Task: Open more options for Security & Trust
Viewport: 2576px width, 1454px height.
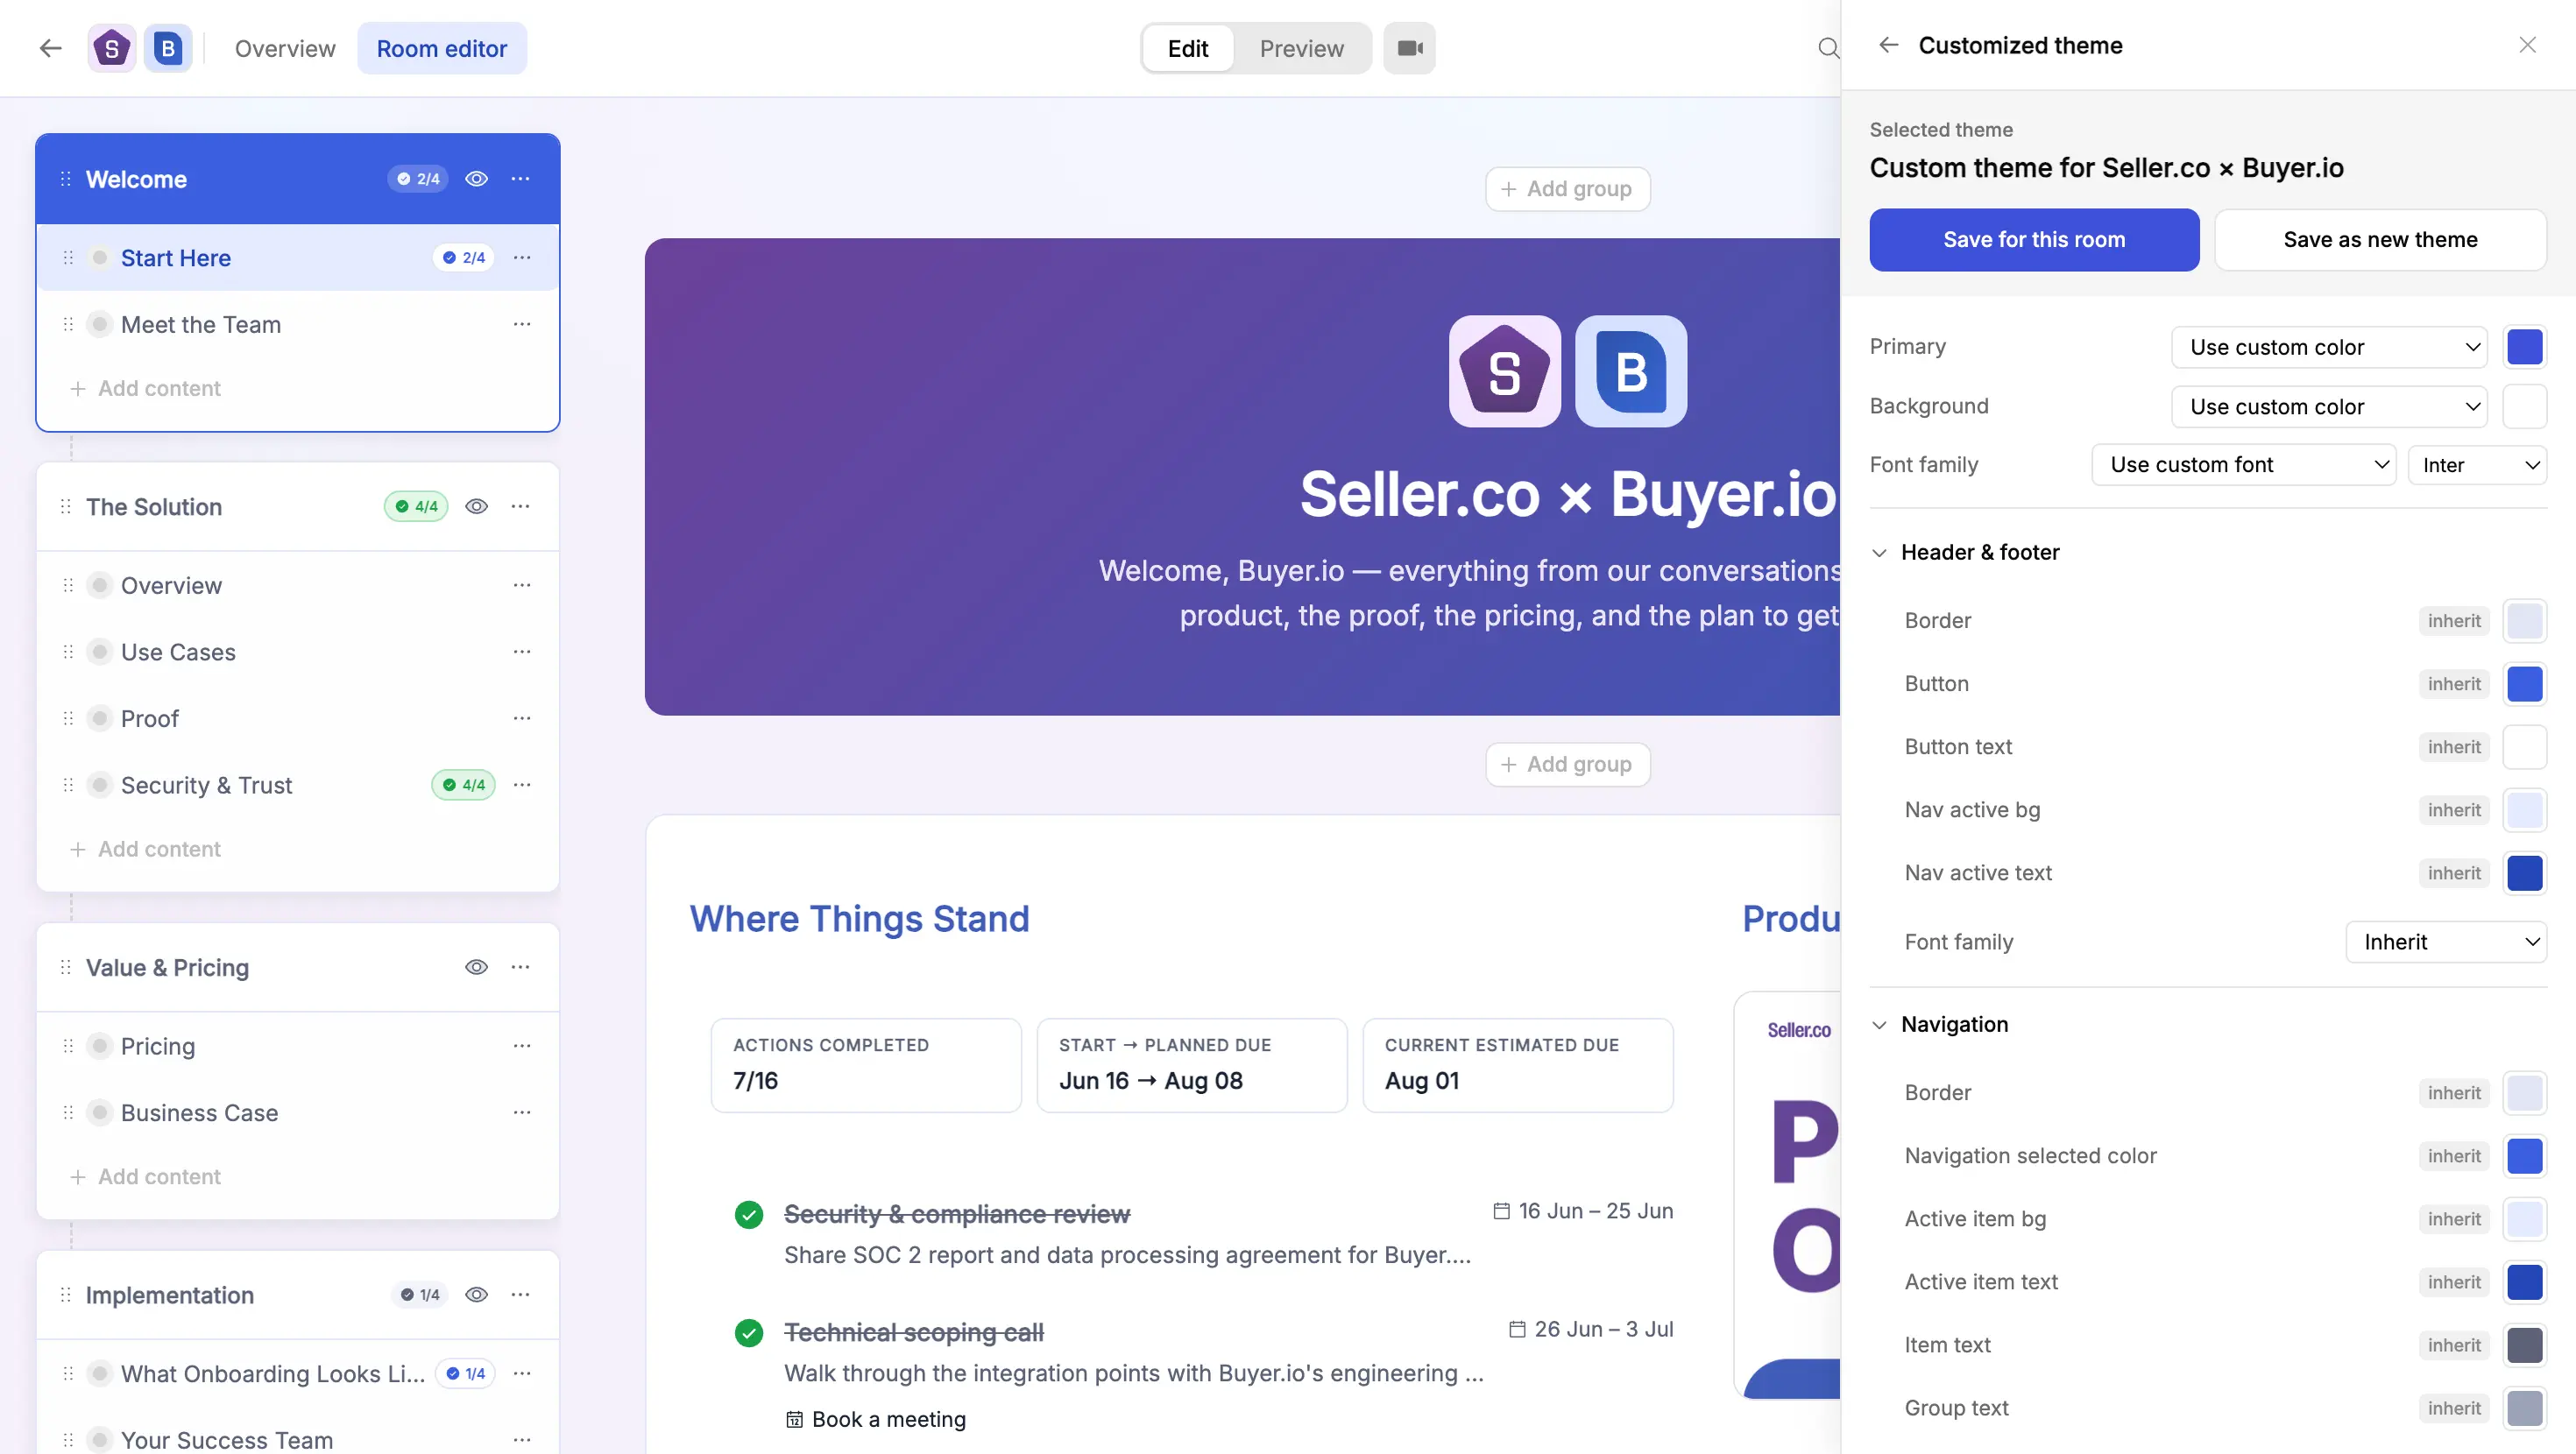Action: 521,785
